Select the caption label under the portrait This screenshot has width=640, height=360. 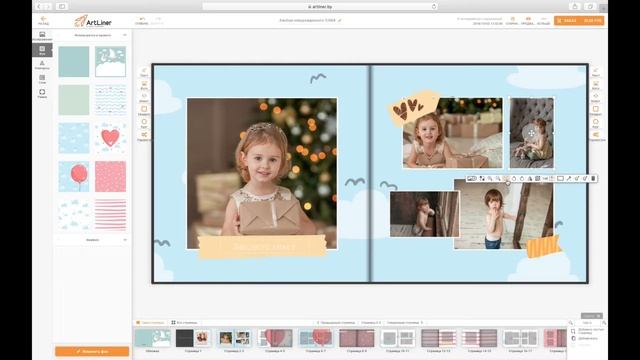pos(262,247)
